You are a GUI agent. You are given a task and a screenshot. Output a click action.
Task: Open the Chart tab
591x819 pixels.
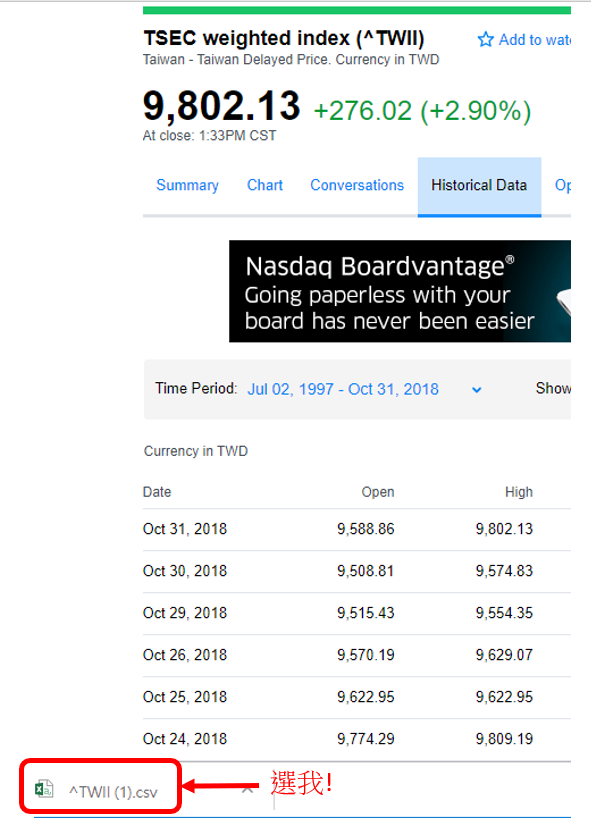coord(265,185)
